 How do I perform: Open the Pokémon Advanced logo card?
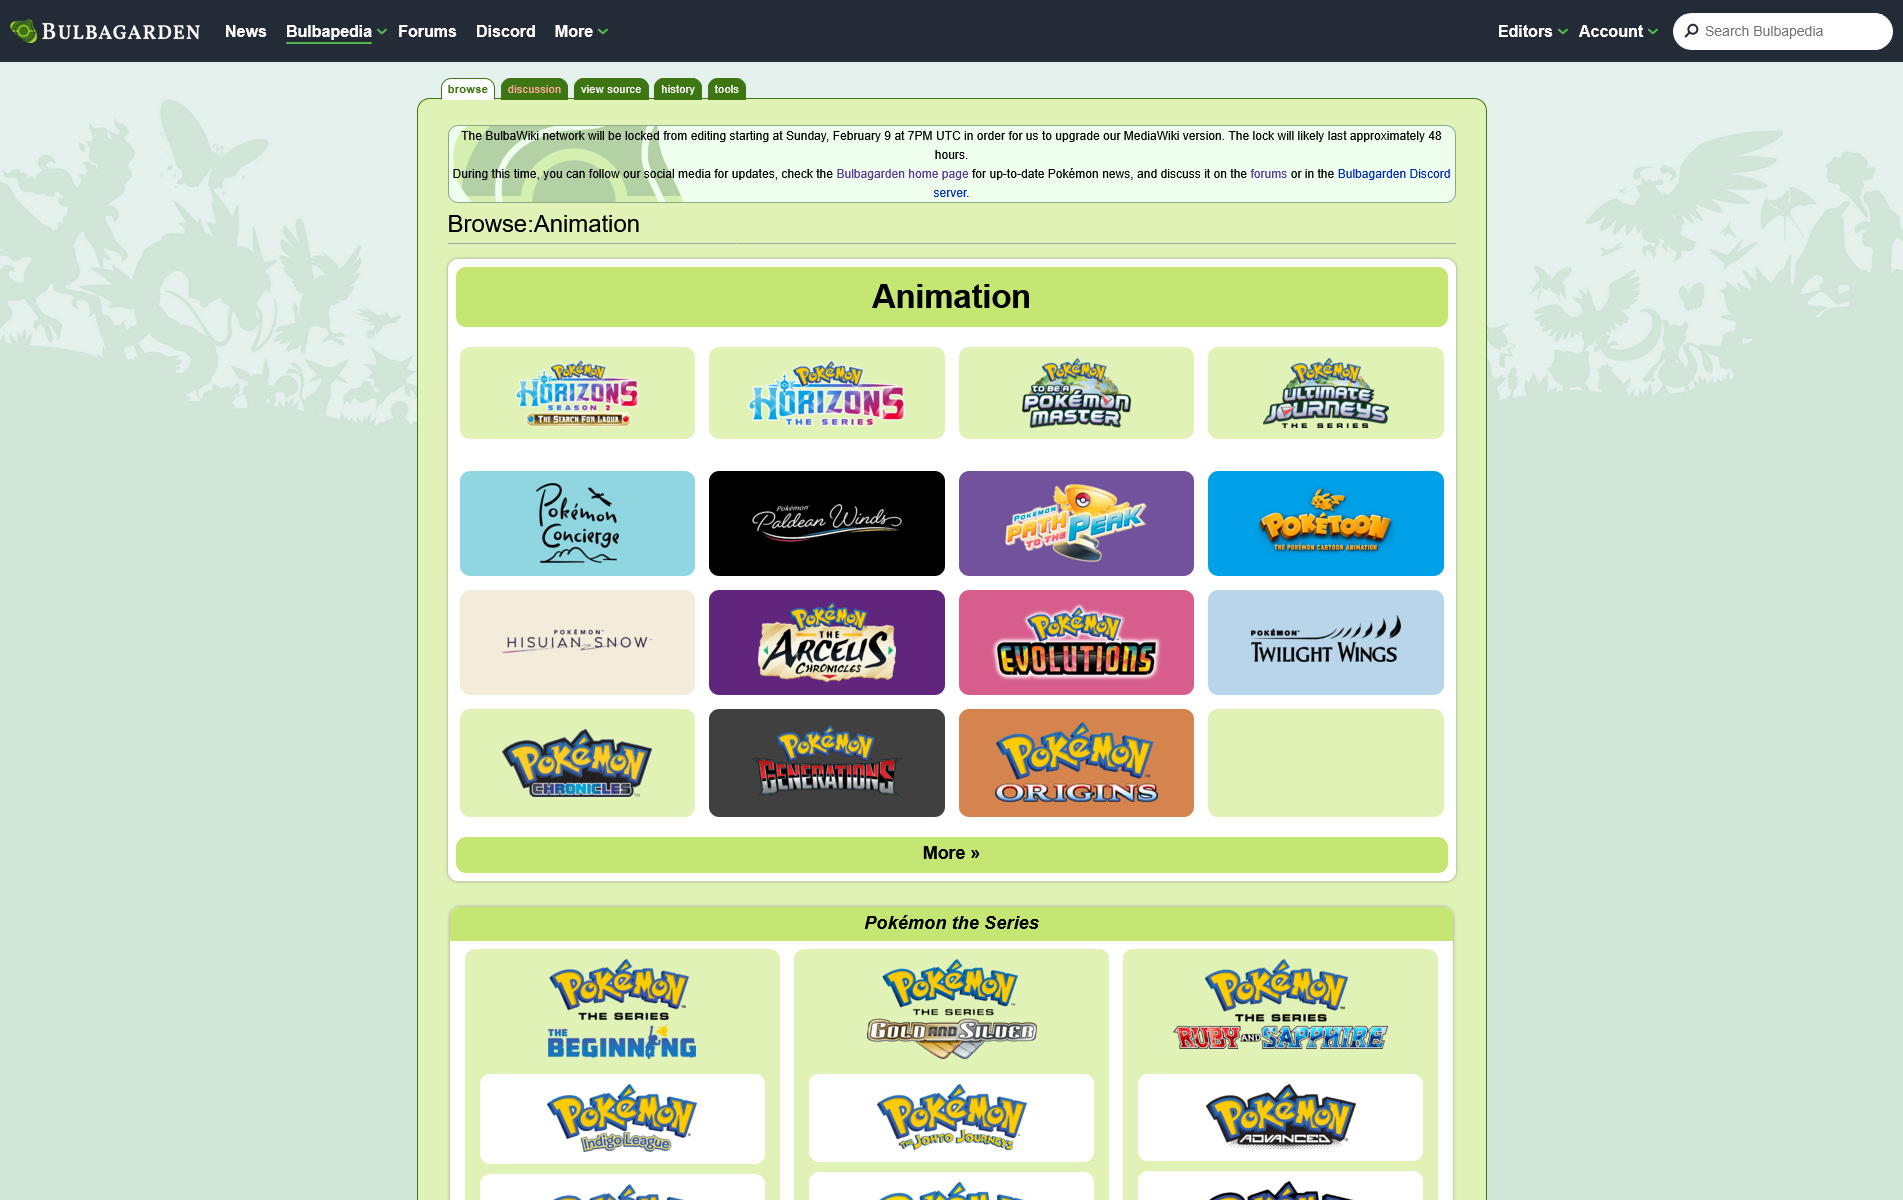tap(1280, 1117)
